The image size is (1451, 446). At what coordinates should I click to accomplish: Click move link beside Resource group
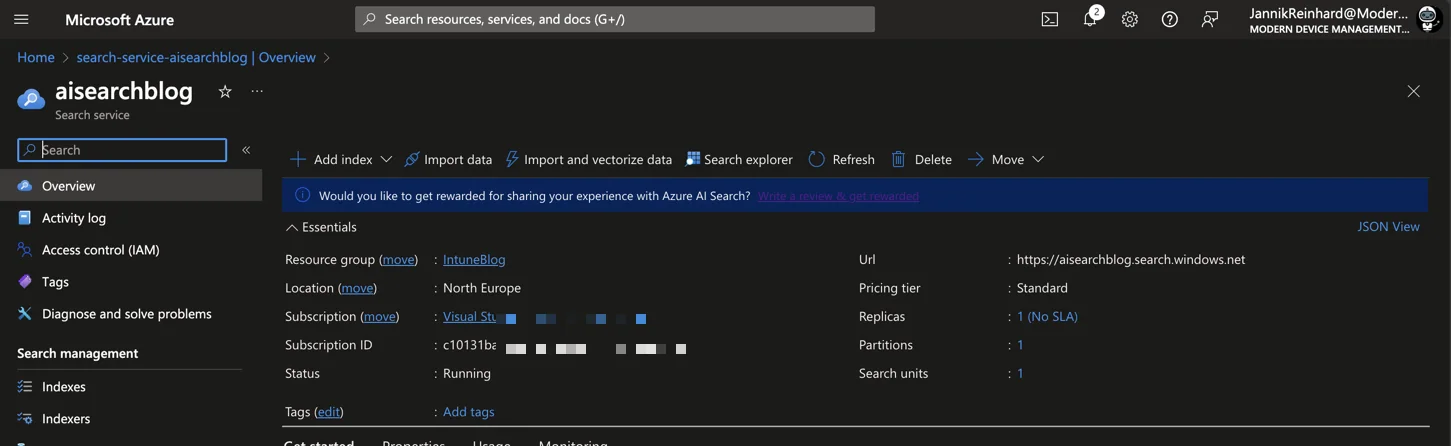pos(398,259)
